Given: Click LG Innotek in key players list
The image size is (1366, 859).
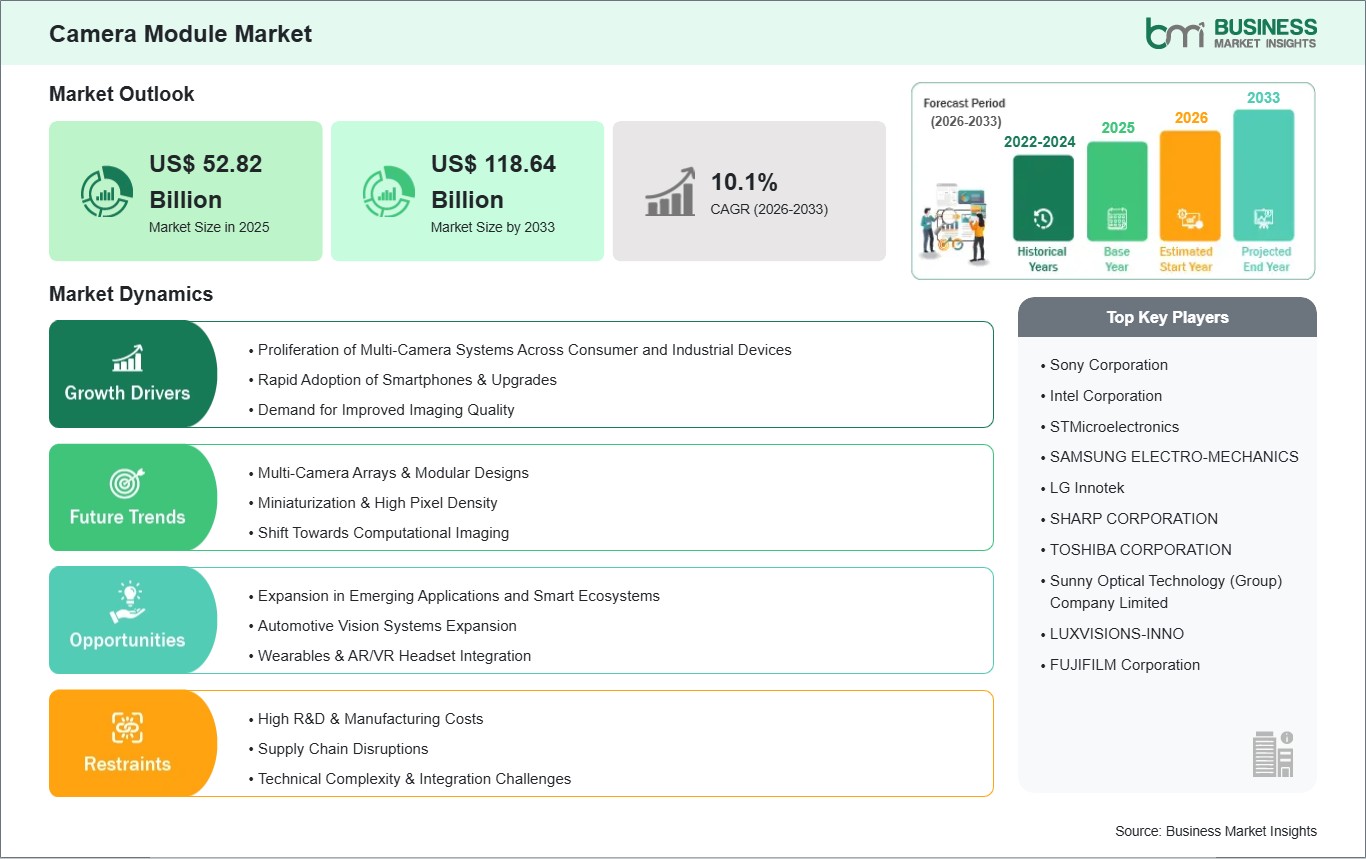Looking at the screenshot, I should [x=1086, y=488].
